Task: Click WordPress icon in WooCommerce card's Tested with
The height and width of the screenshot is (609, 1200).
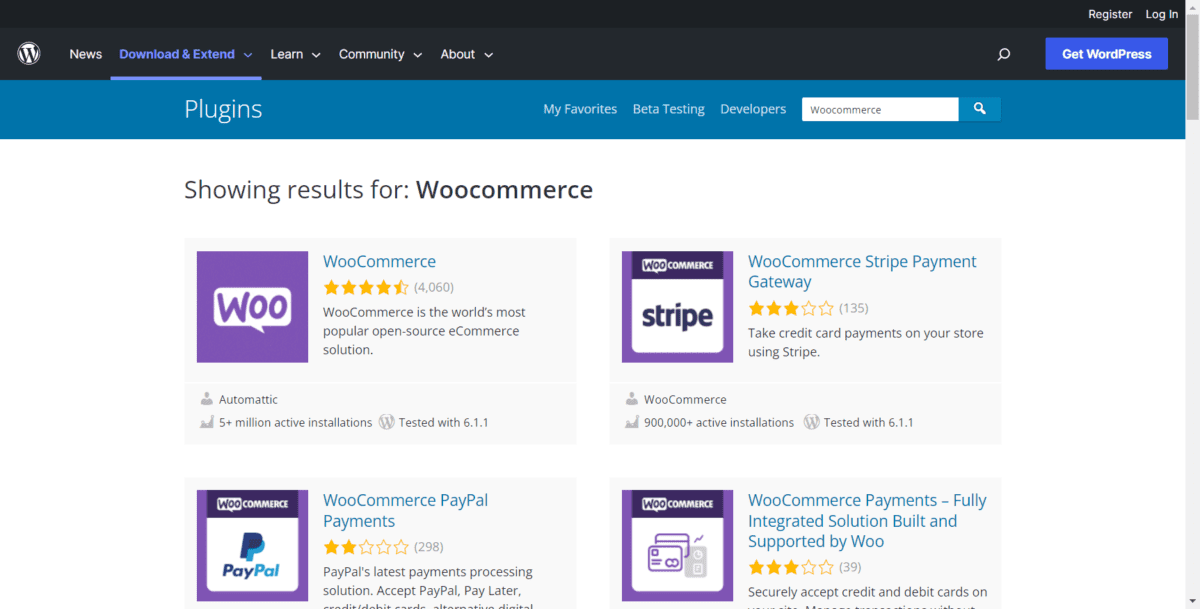Action: (387, 422)
